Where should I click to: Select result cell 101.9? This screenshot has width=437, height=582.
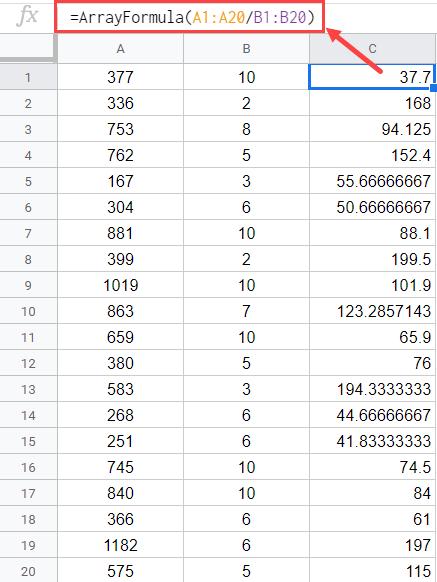[x=372, y=285]
